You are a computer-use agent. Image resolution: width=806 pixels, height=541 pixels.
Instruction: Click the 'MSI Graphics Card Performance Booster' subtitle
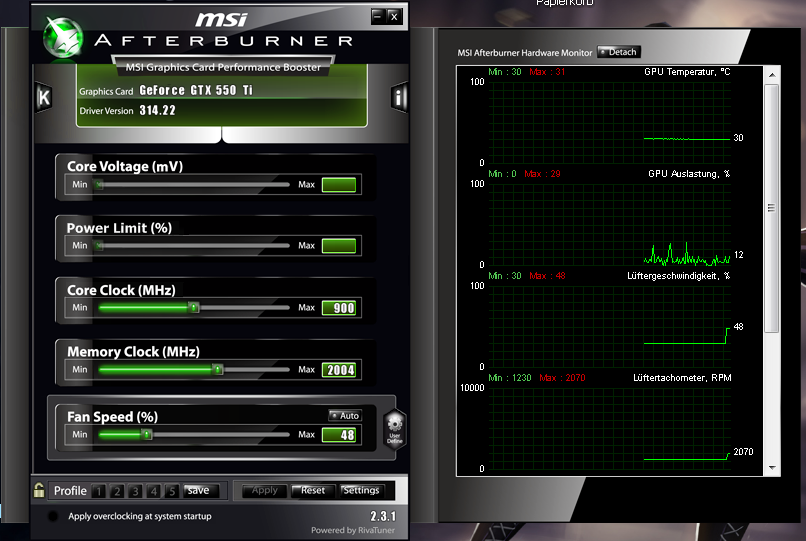(x=223, y=67)
